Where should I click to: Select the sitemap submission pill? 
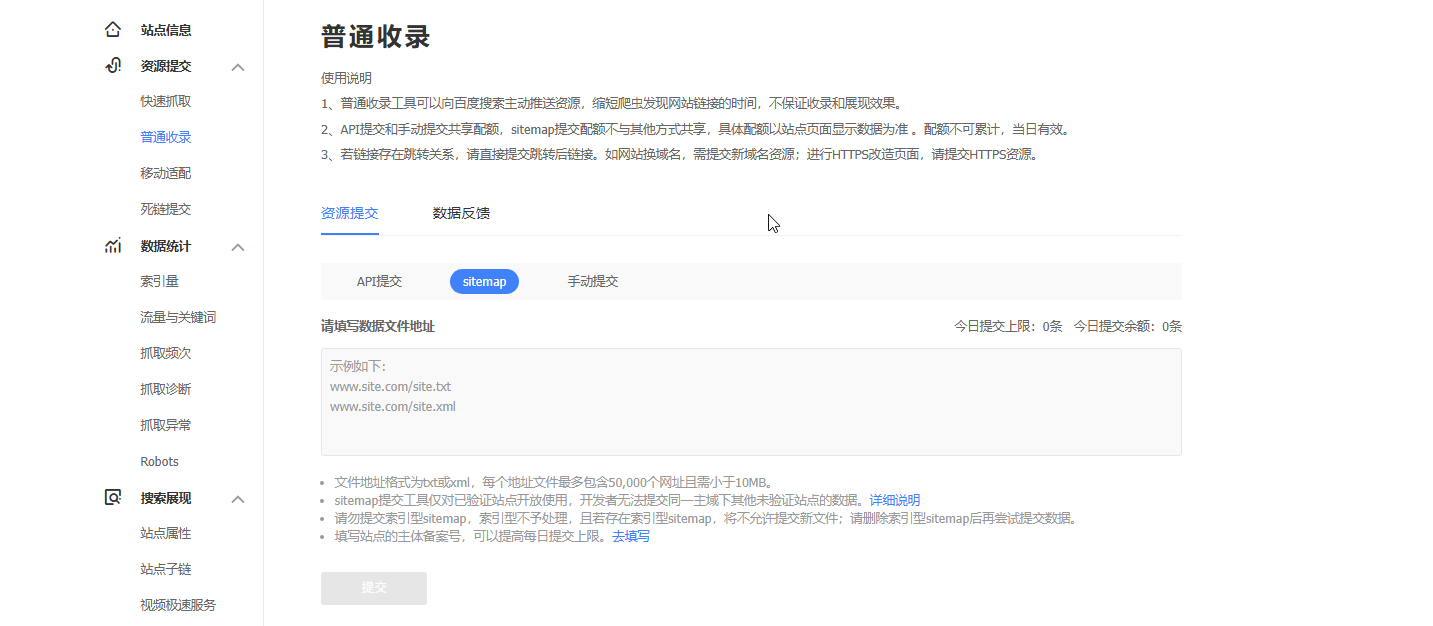point(484,282)
